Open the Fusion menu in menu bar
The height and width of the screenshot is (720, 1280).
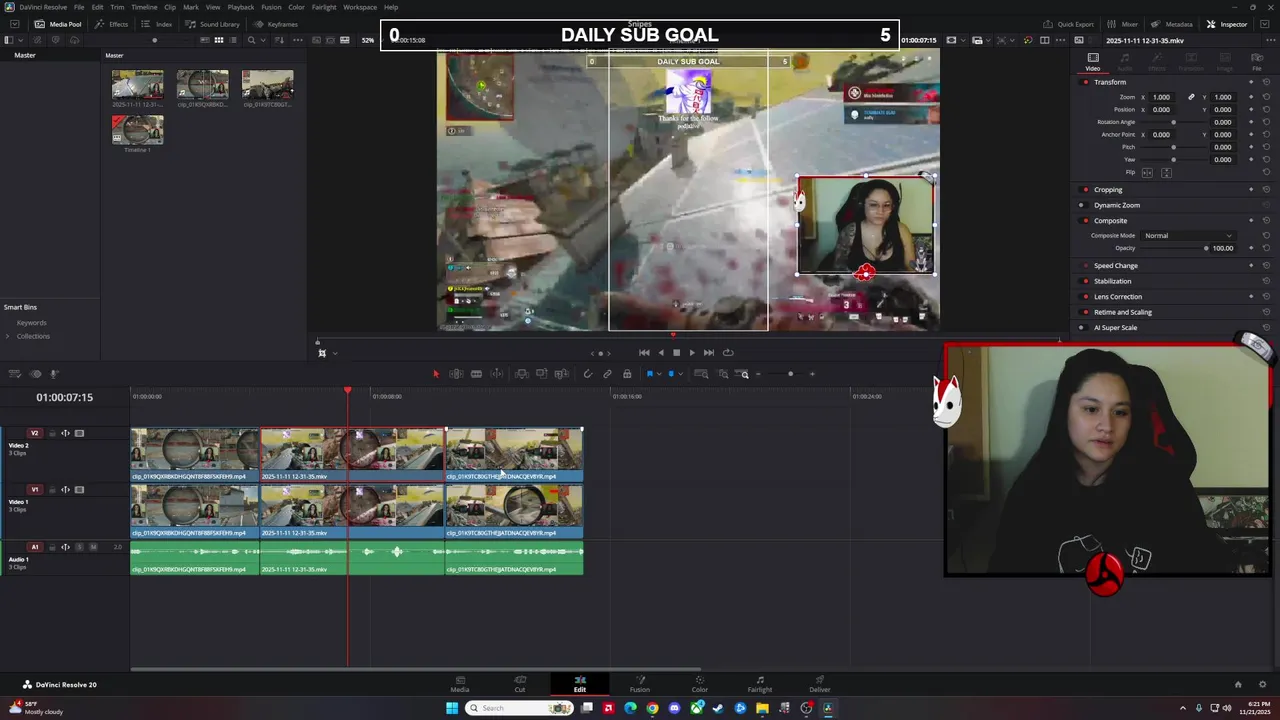[x=271, y=7]
